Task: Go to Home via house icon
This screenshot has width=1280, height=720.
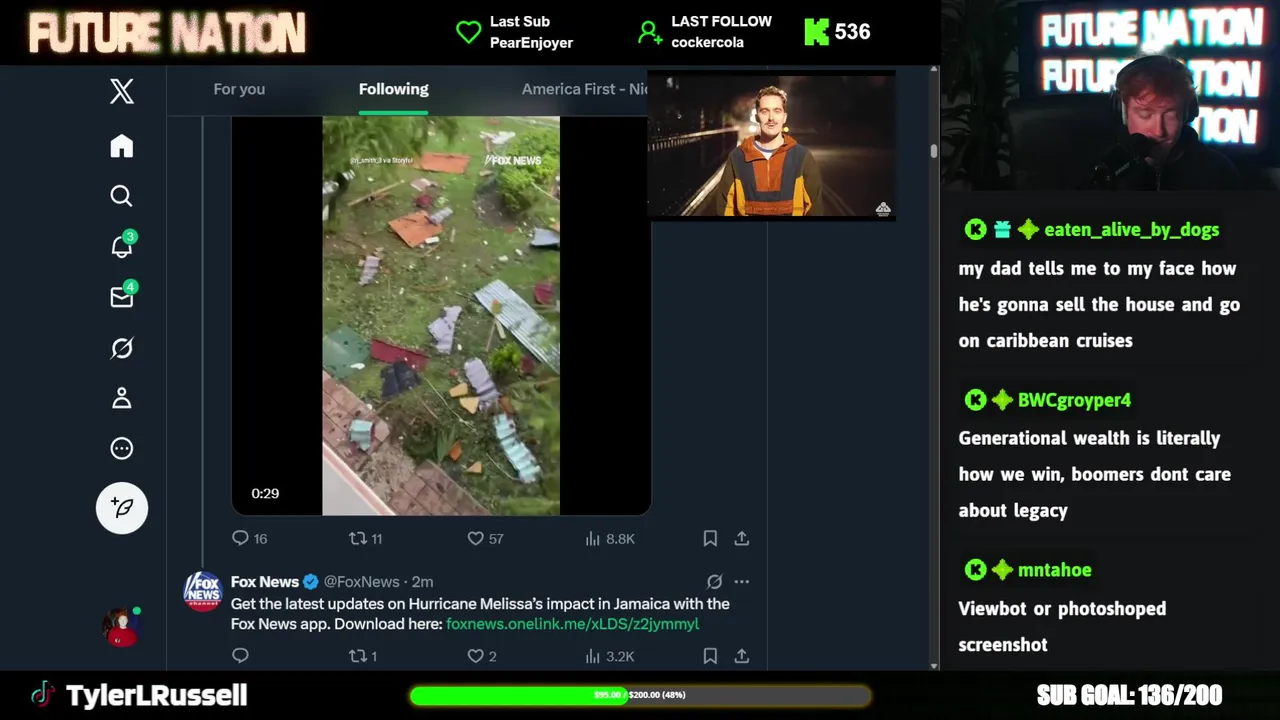Action: coord(121,146)
